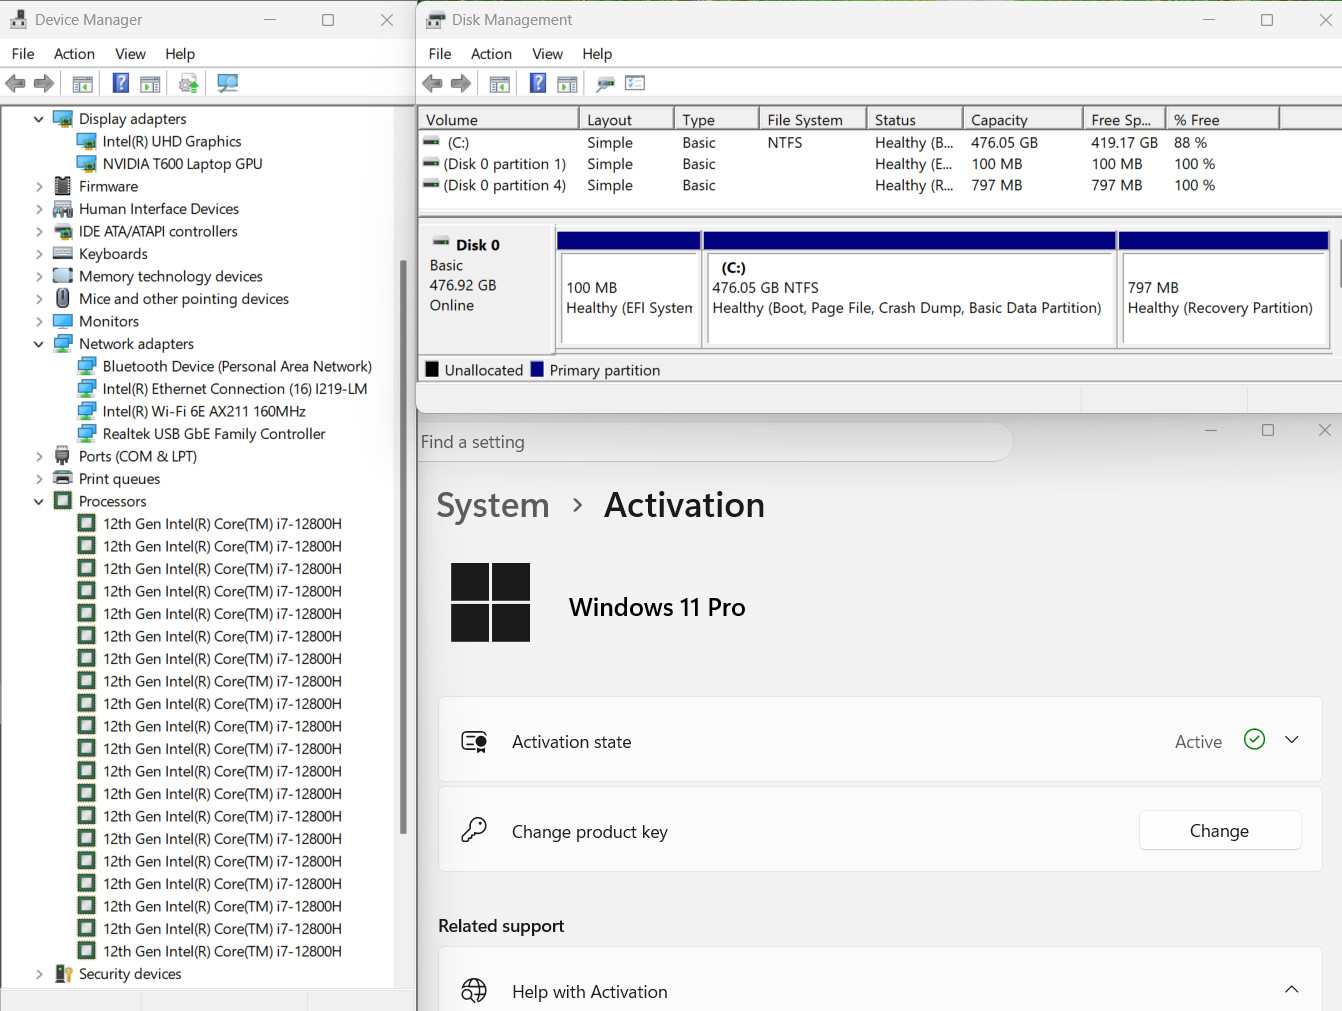This screenshot has height=1011, width=1342.
Task: Expand the IDE ATA/ATAPI controllers node
Action: pos(39,231)
